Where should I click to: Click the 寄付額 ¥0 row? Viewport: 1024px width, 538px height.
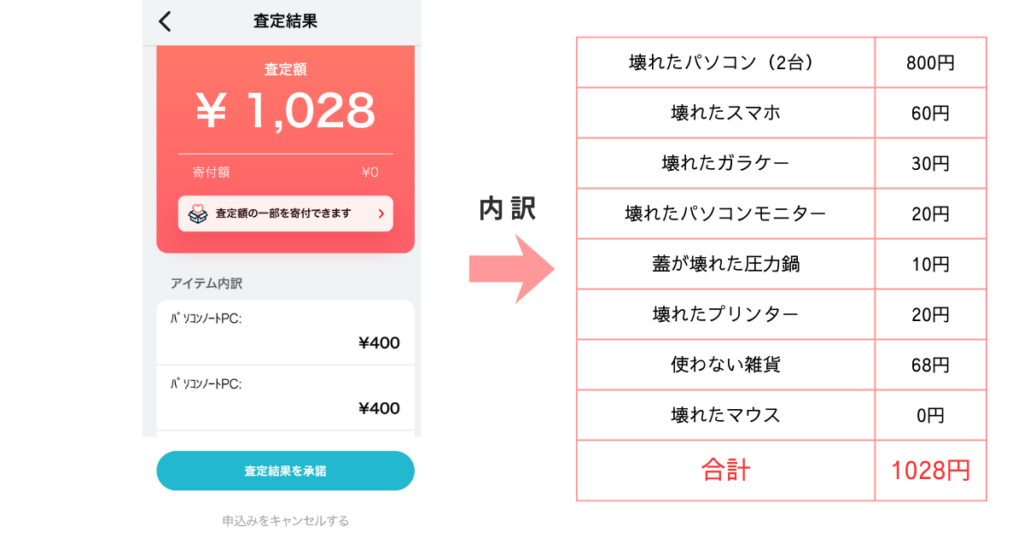(x=285, y=172)
